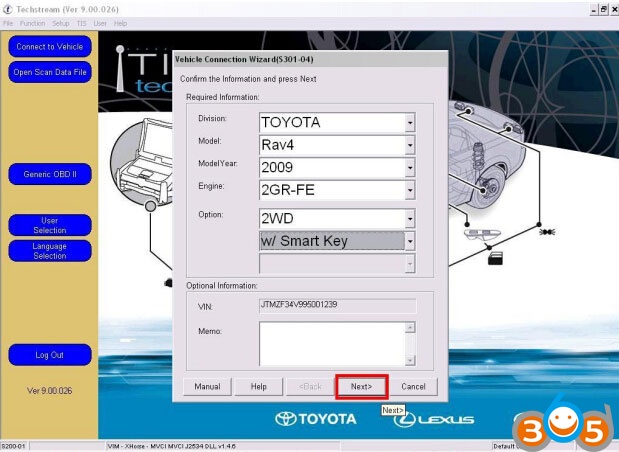The height and width of the screenshot is (452, 619).
Task: Click the Manual button in wizard
Action: click(x=207, y=386)
